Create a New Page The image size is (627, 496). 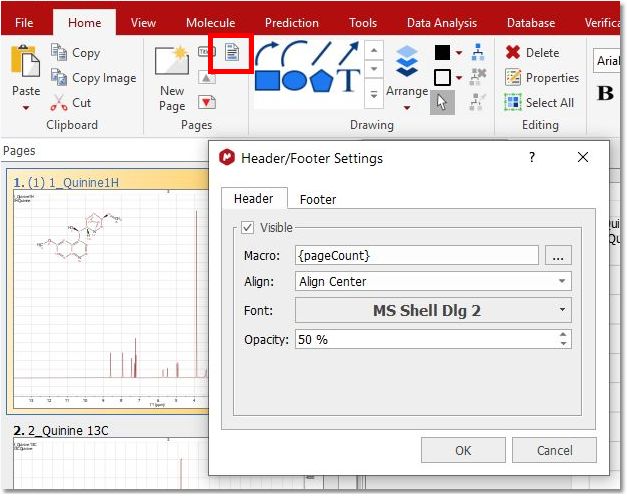pos(172,79)
